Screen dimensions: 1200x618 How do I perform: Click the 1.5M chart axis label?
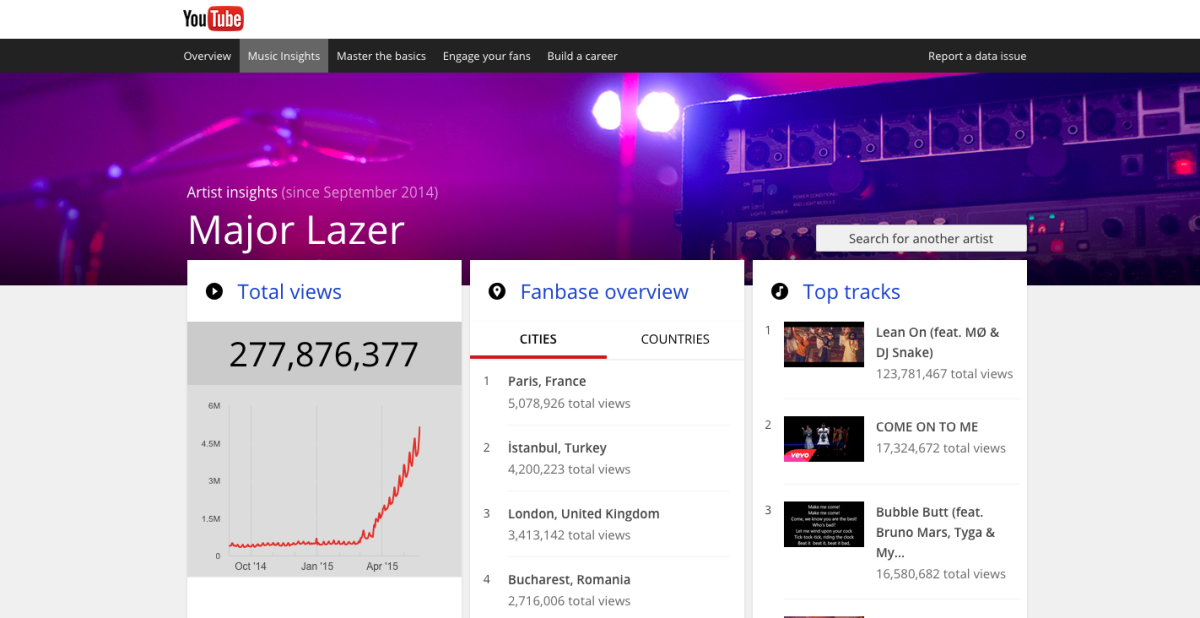[211, 519]
